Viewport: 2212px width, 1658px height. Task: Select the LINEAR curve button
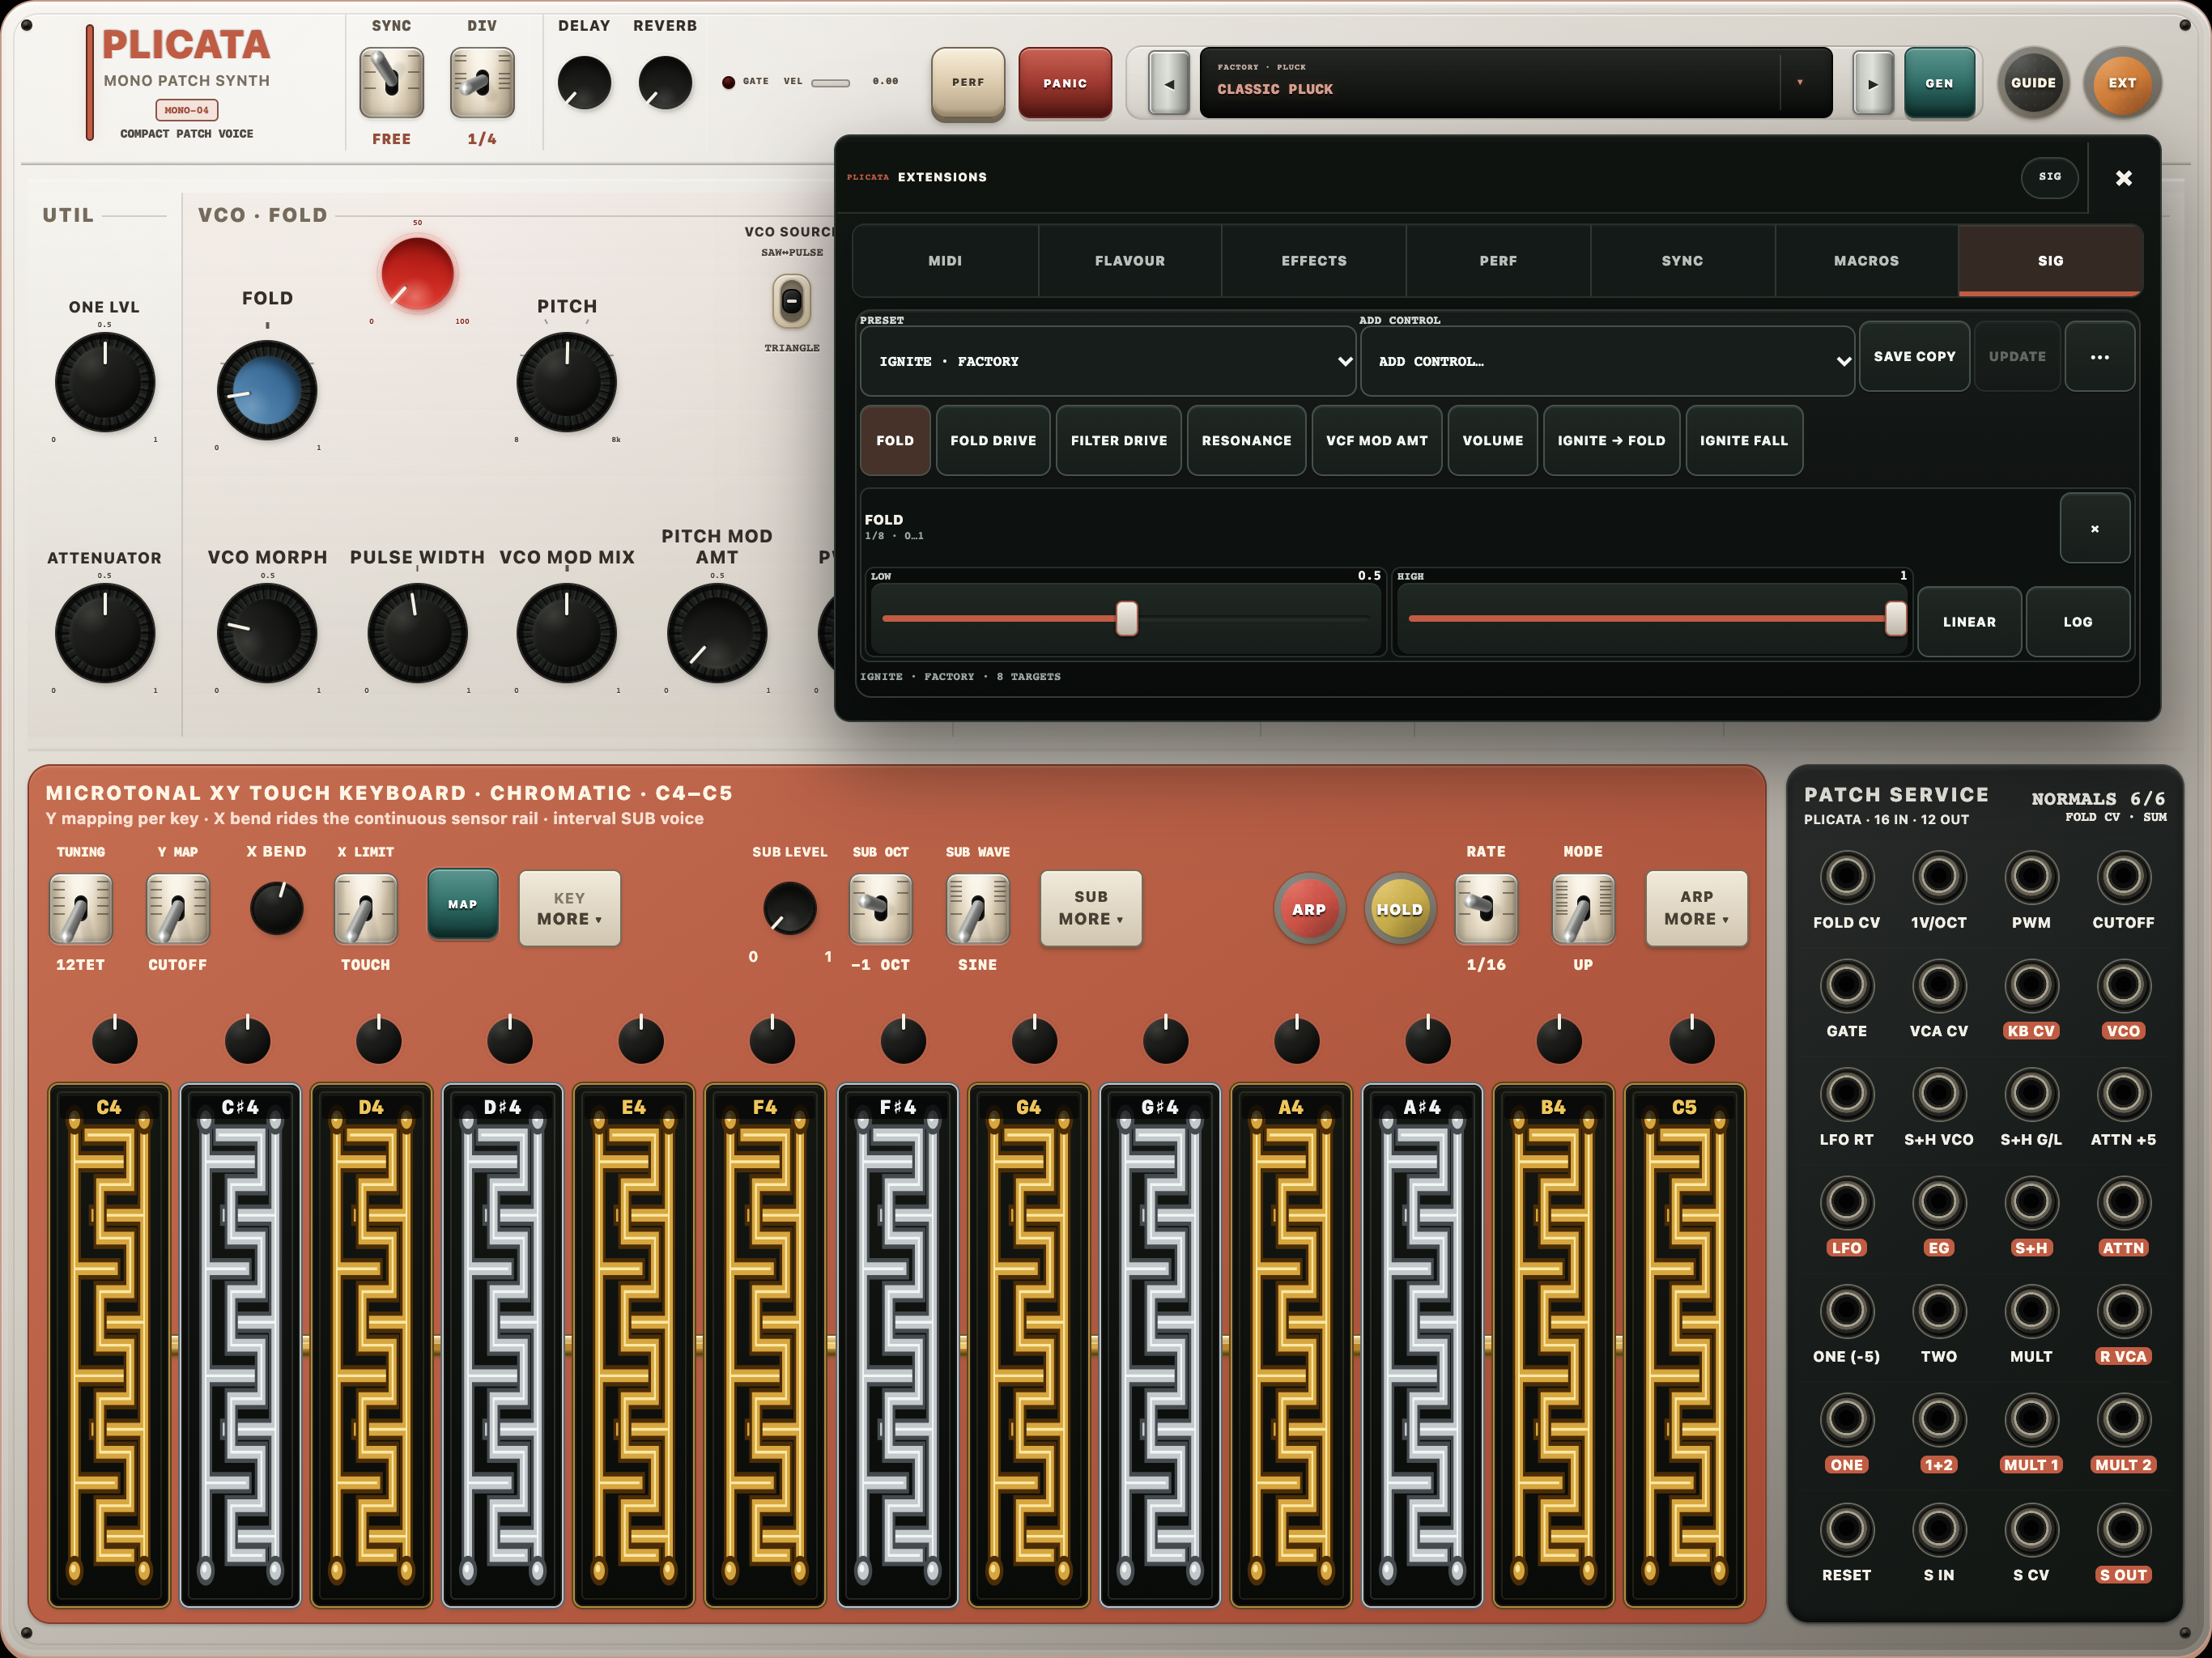1969,622
